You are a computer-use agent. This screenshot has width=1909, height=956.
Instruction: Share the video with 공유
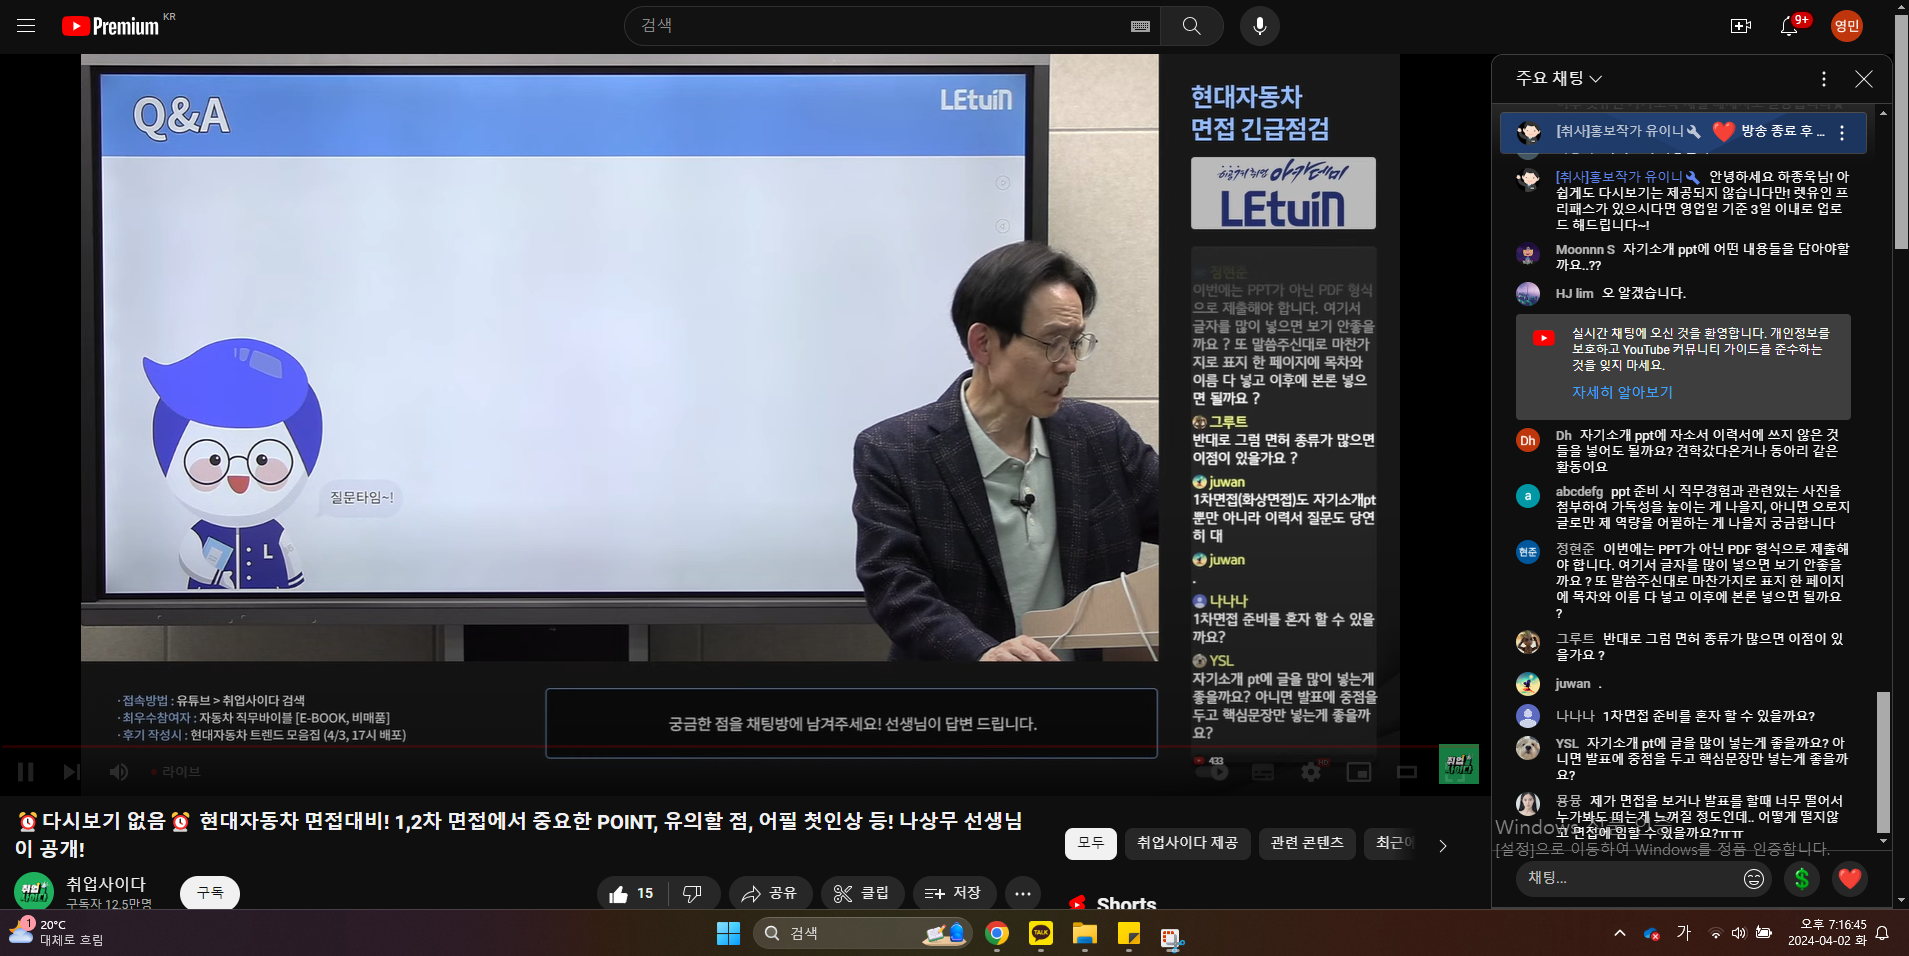click(x=769, y=893)
